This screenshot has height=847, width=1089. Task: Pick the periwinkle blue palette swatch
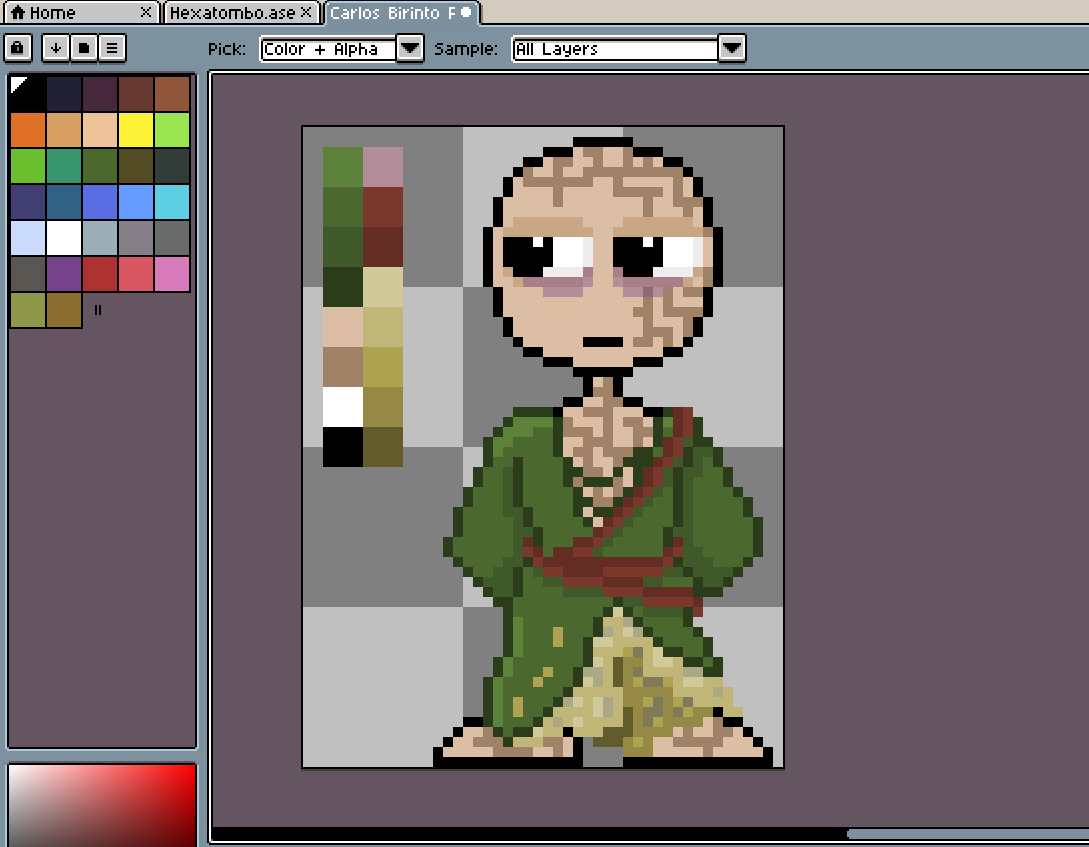click(x=100, y=202)
